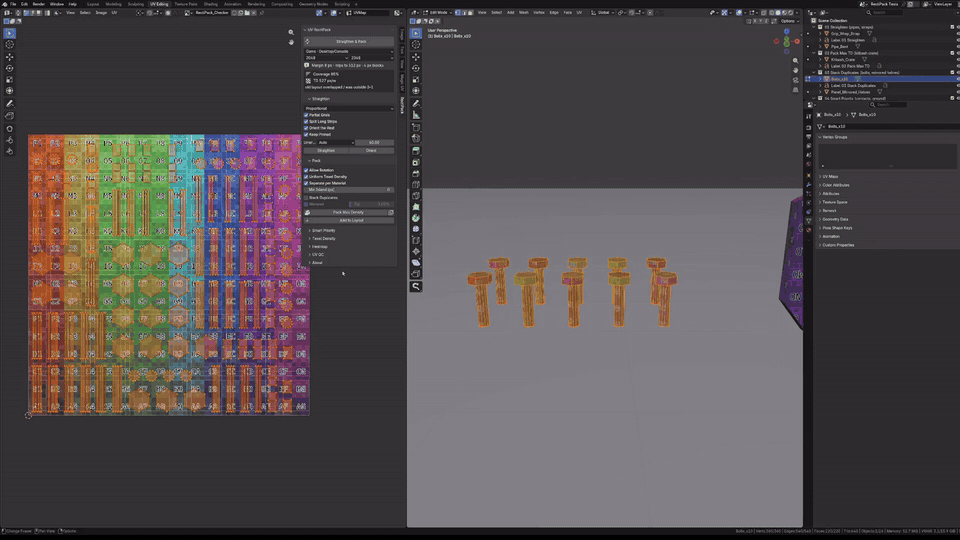The width and height of the screenshot is (960, 540).
Task: Open the Modifiers properties tab wrench icon
Action: (809, 184)
